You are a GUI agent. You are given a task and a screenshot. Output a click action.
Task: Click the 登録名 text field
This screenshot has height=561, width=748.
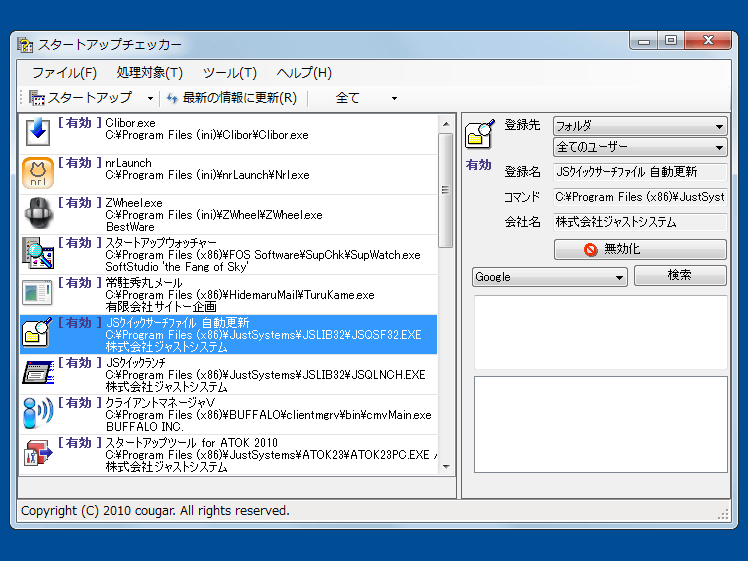click(x=640, y=172)
